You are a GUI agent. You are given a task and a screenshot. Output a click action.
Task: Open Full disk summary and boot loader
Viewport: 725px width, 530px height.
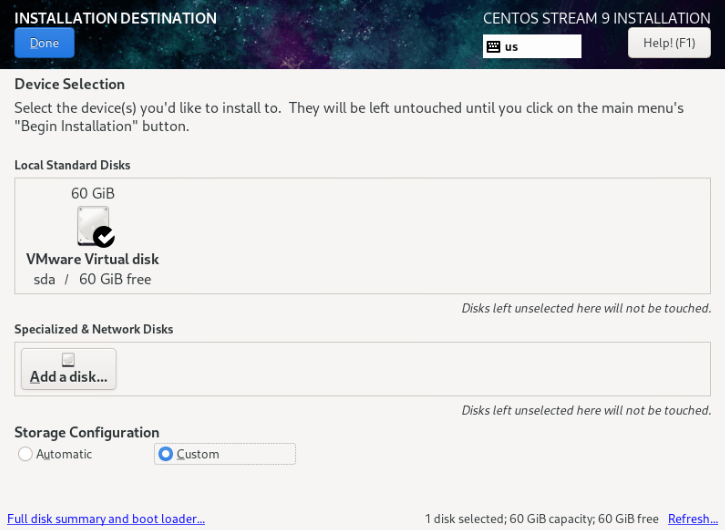click(106, 518)
